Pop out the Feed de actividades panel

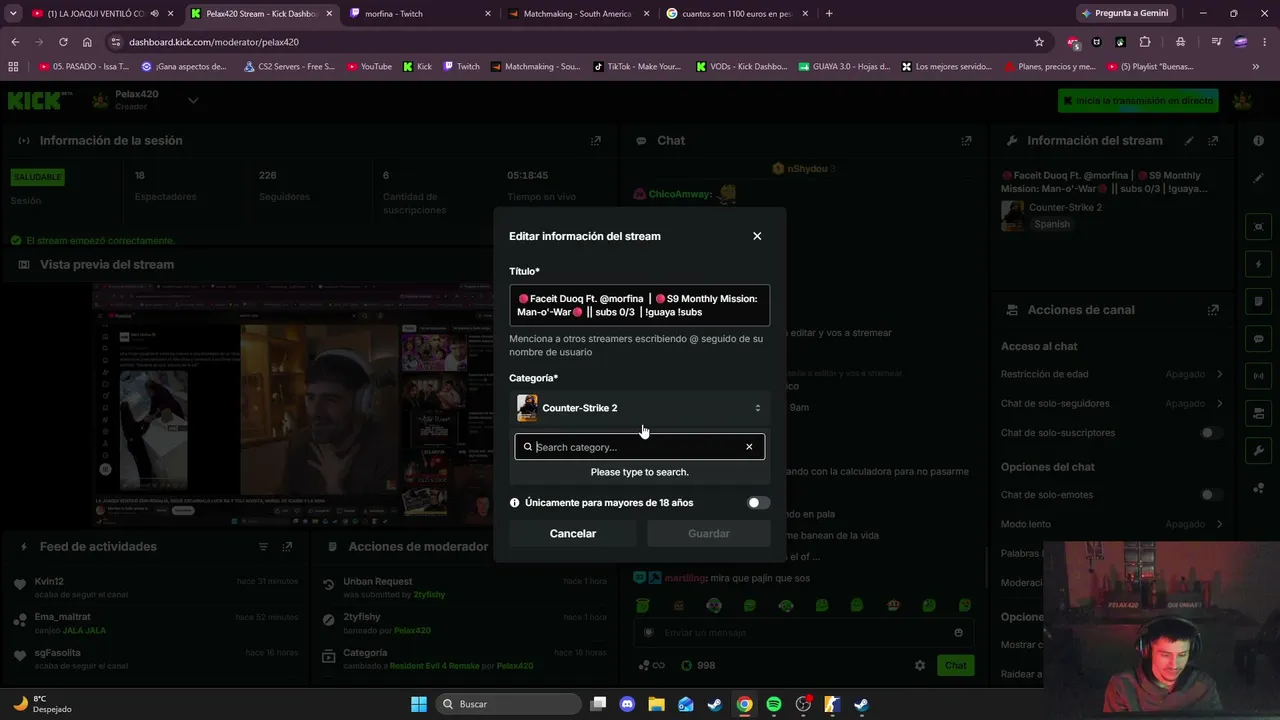coord(287,547)
